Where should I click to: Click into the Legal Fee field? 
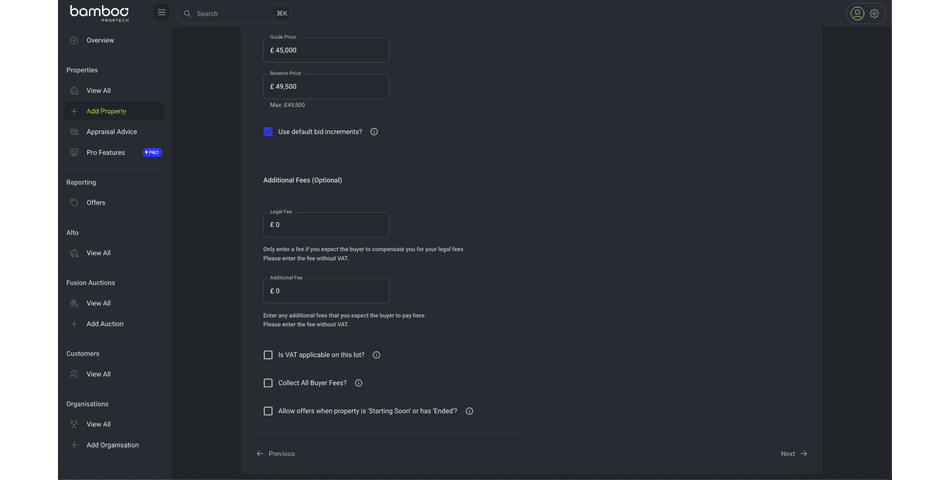326,225
